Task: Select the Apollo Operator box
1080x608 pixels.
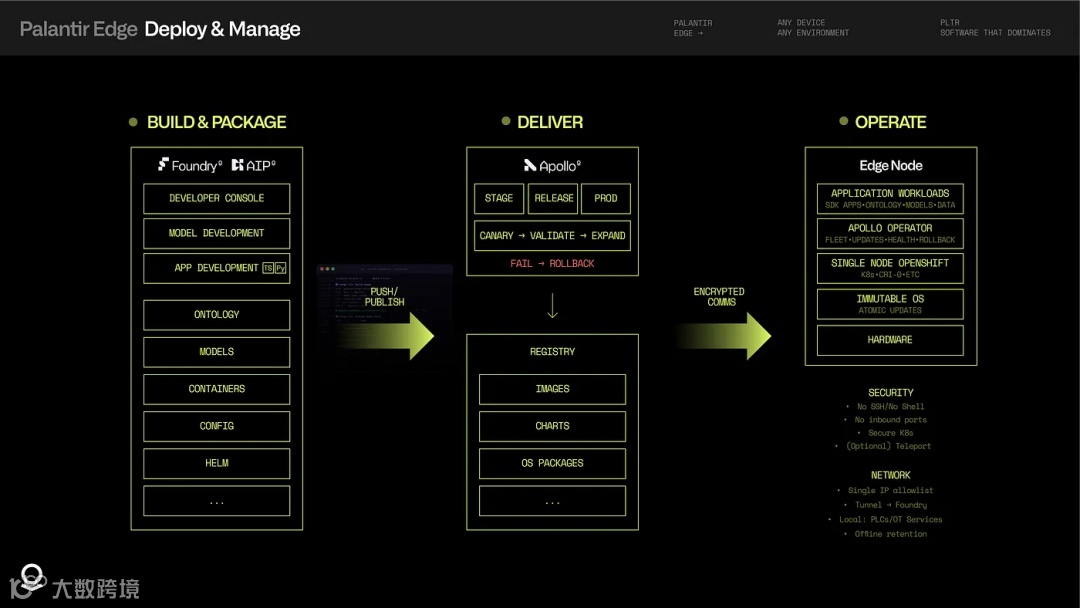Action: [890, 233]
